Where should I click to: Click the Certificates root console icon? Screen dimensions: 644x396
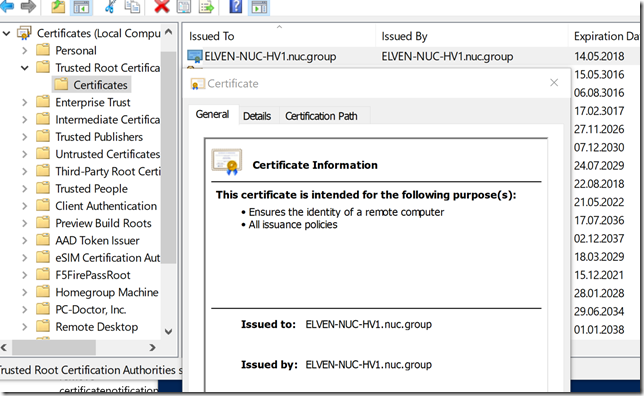24,33
